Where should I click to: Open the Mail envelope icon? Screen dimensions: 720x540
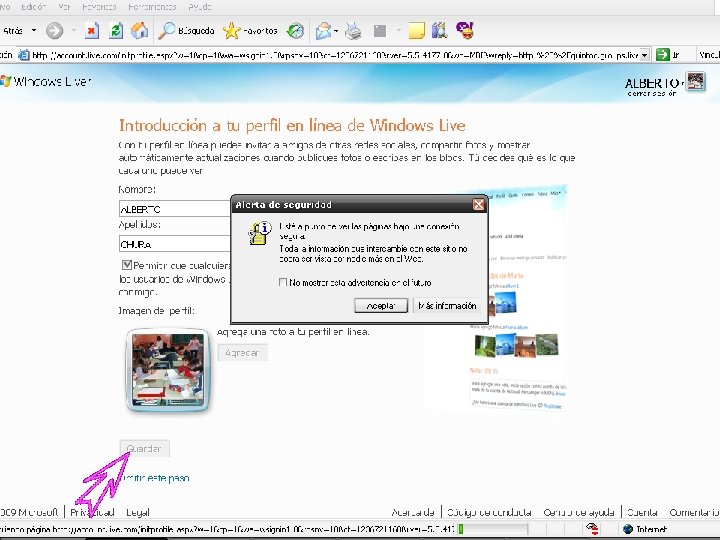(323, 31)
